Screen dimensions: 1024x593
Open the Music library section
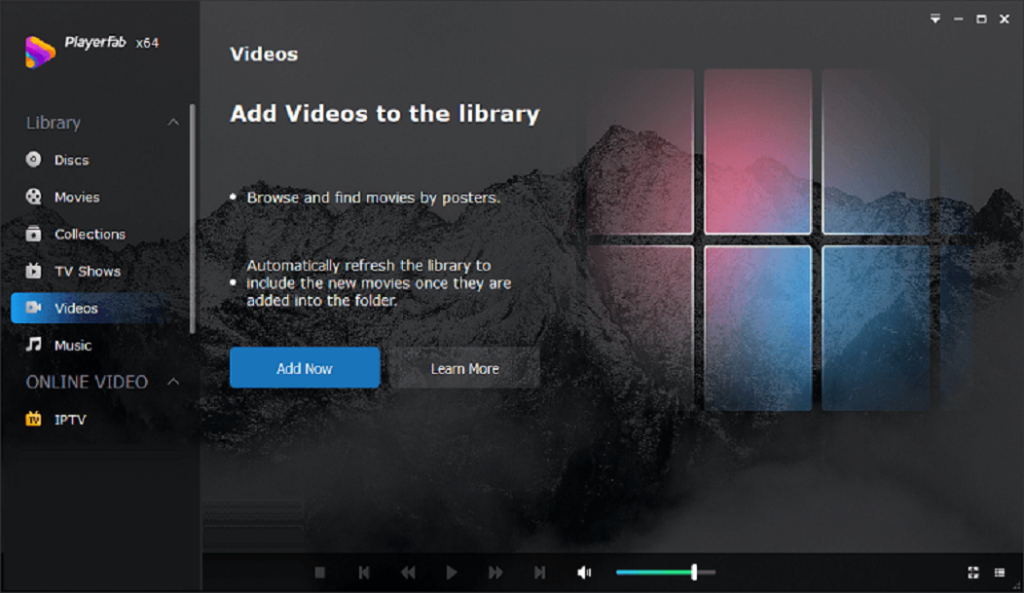pyautogui.click(x=72, y=345)
